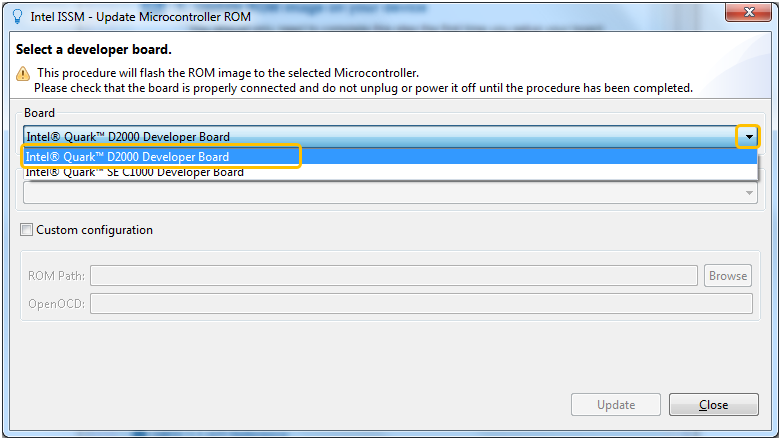Click the Custom configuration label text
Image resolution: width=782 pixels, height=440 pixels.
(95, 230)
